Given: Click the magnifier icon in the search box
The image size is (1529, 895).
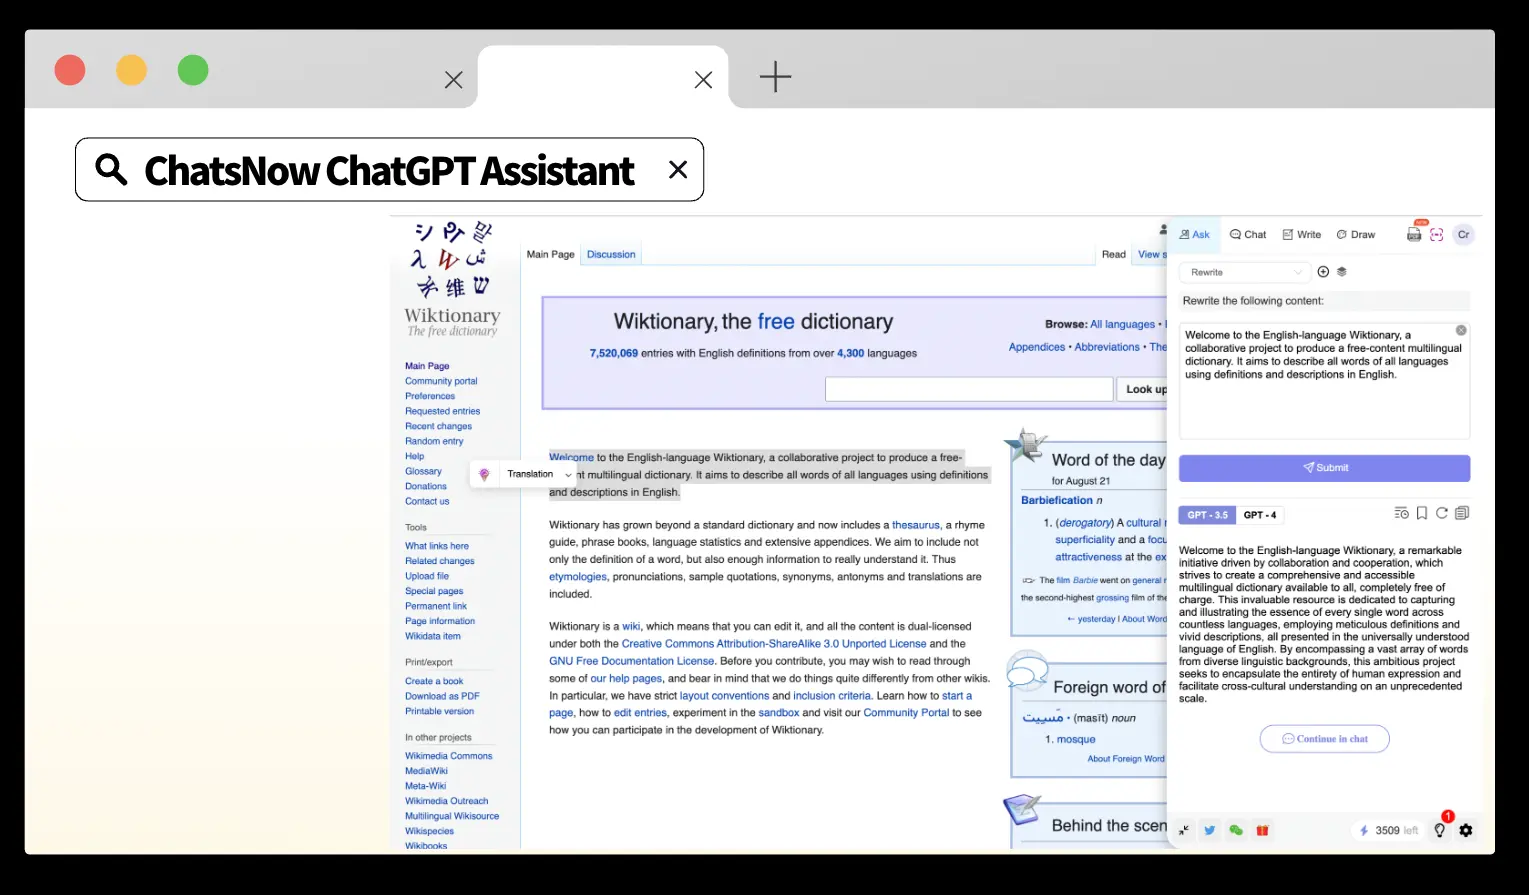Looking at the screenshot, I should 111,170.
